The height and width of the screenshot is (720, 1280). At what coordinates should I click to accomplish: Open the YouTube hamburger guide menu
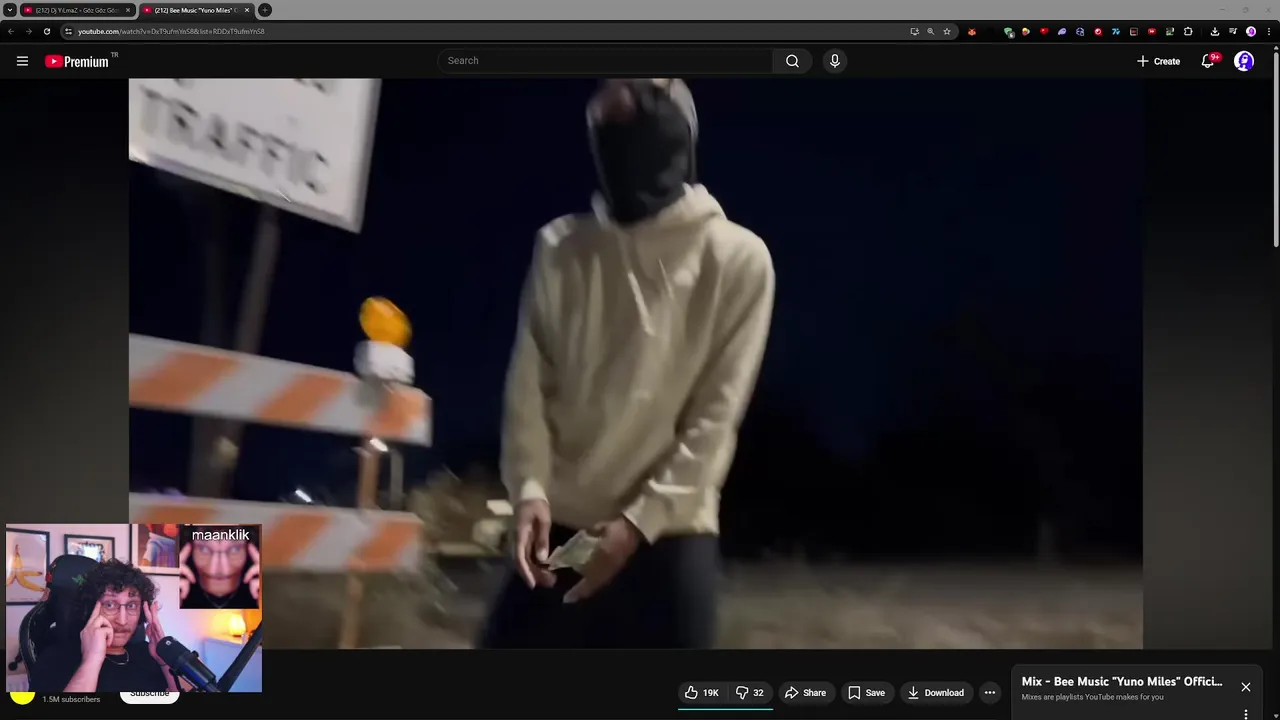22,61
